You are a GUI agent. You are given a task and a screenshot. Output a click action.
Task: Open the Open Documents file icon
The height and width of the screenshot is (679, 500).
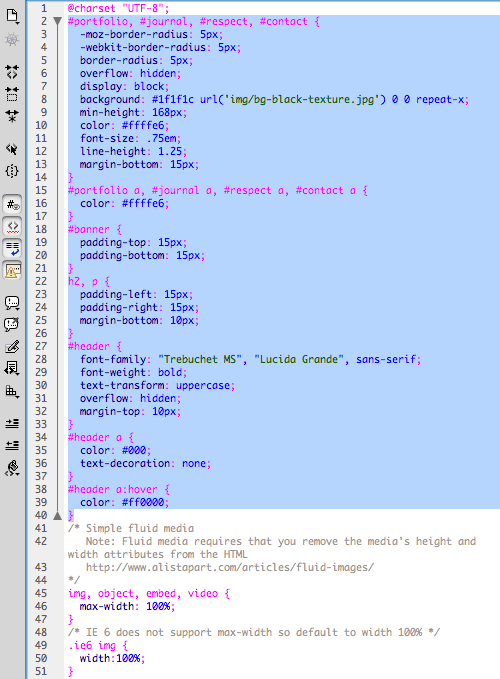coord(12,16)
